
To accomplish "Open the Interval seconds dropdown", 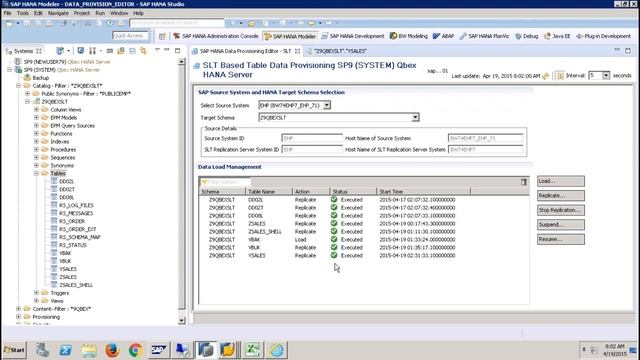I will 606,76.
